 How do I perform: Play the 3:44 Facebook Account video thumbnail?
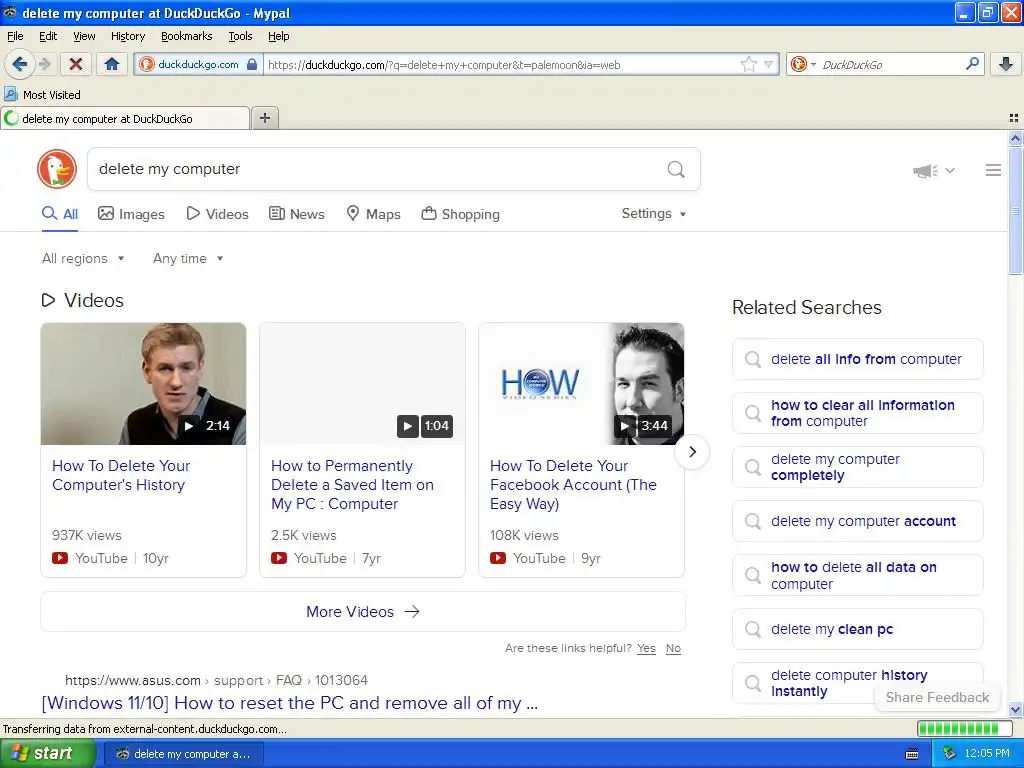coord(581,384)
